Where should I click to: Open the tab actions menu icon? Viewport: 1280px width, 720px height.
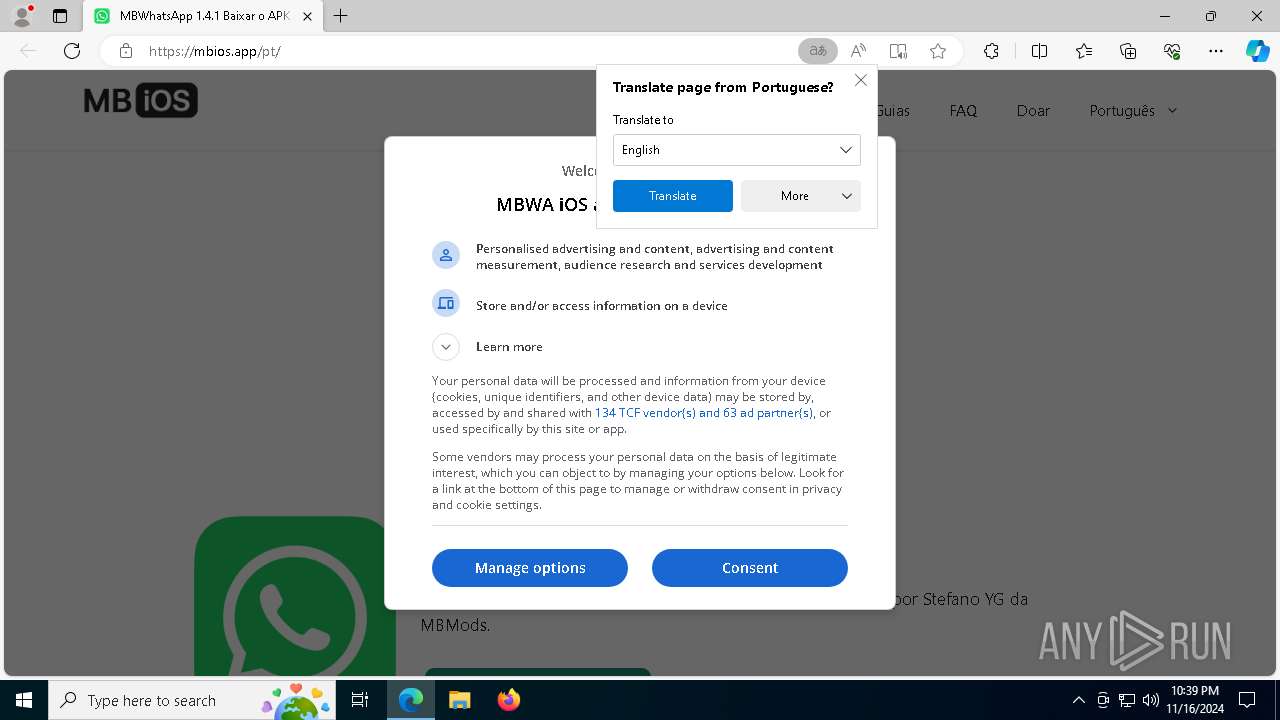[x=60, y=16]
